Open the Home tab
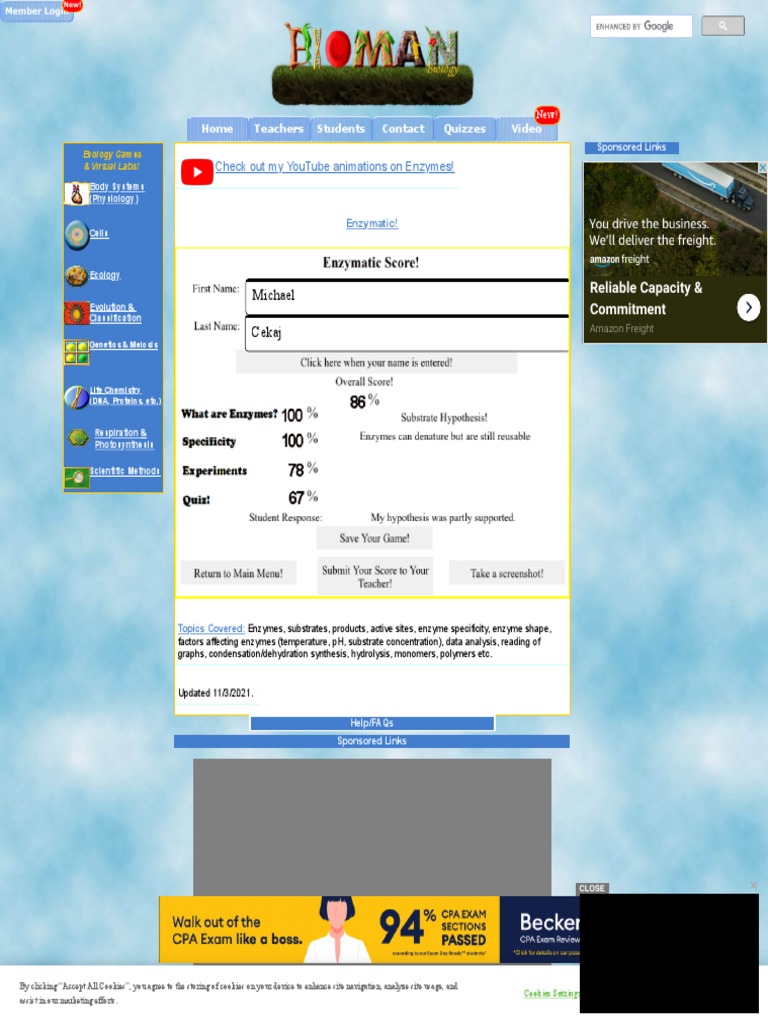 pyautogui.click(x=217, y=129)
